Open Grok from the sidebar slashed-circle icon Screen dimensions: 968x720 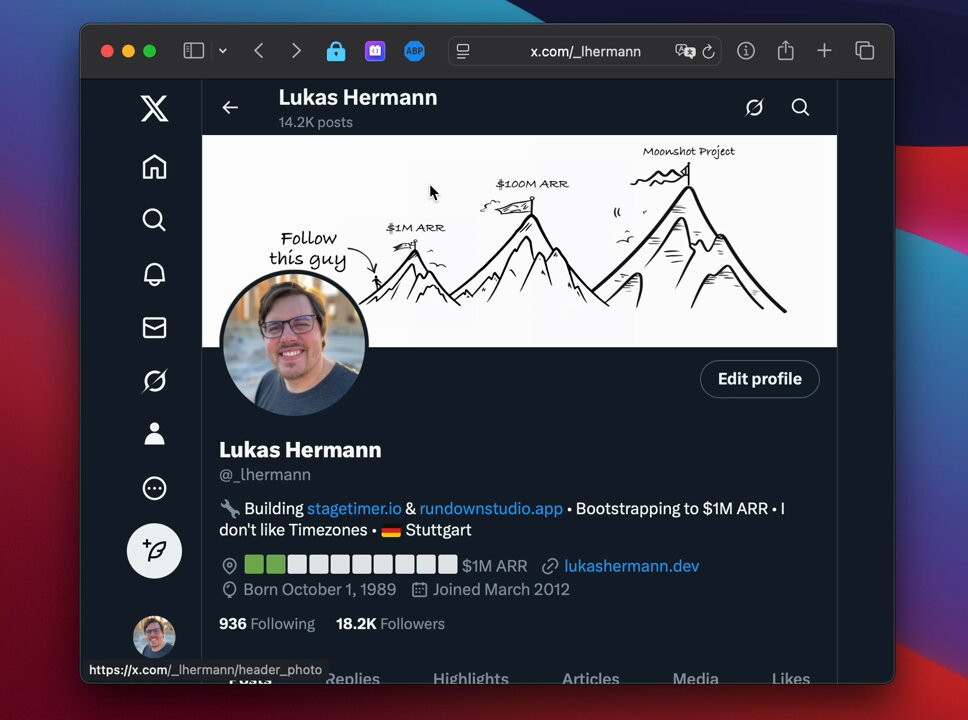154,381
